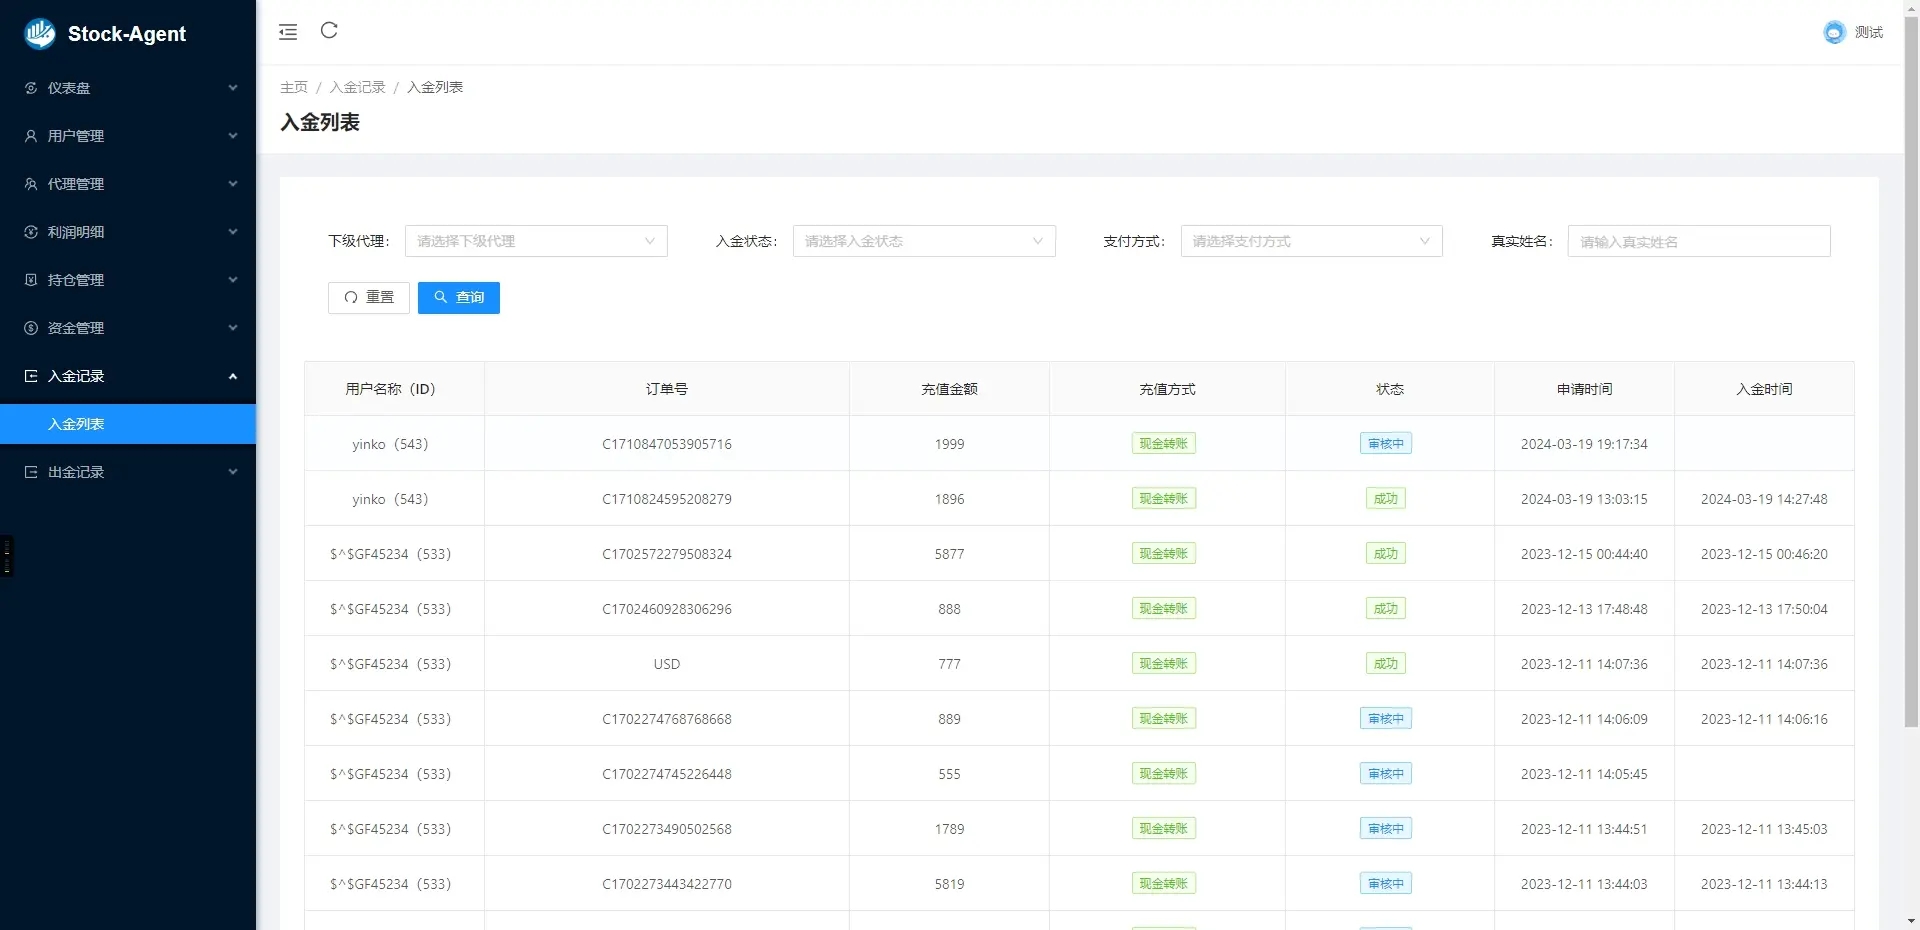This screenshot has height=930, width=1920.
Task: Collapse the 入金记录 sidebar menu
Action: (x=128, y=376)
